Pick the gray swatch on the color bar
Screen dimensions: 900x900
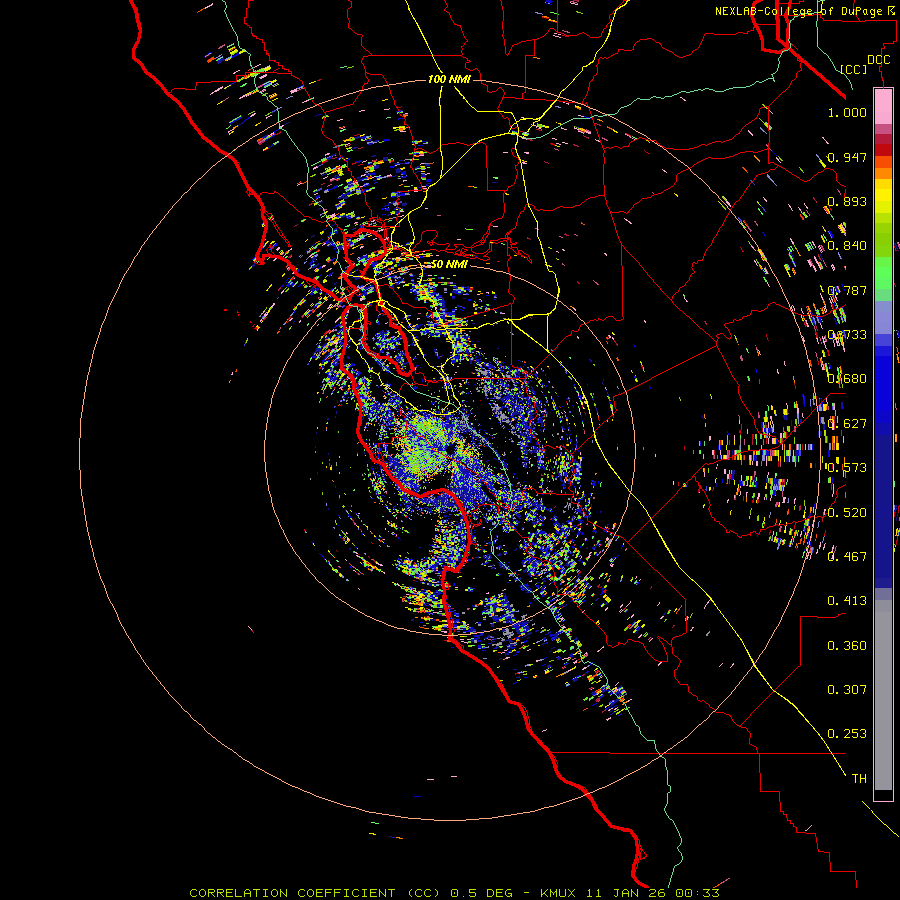click(883, 695)
